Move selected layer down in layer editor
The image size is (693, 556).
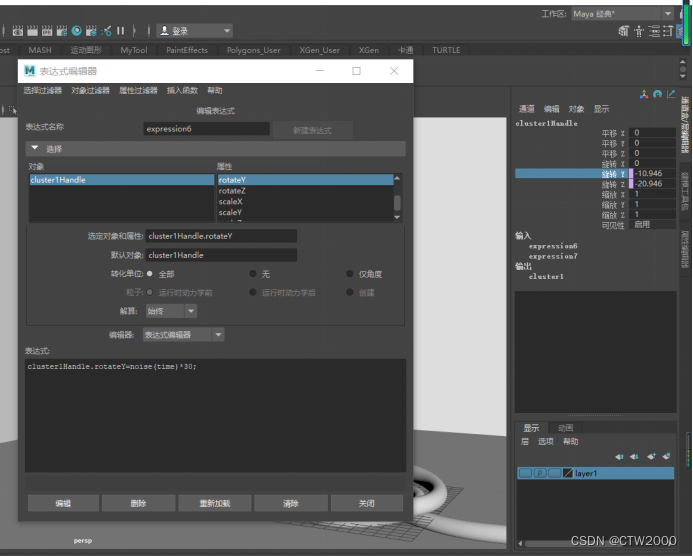[635, 457]
